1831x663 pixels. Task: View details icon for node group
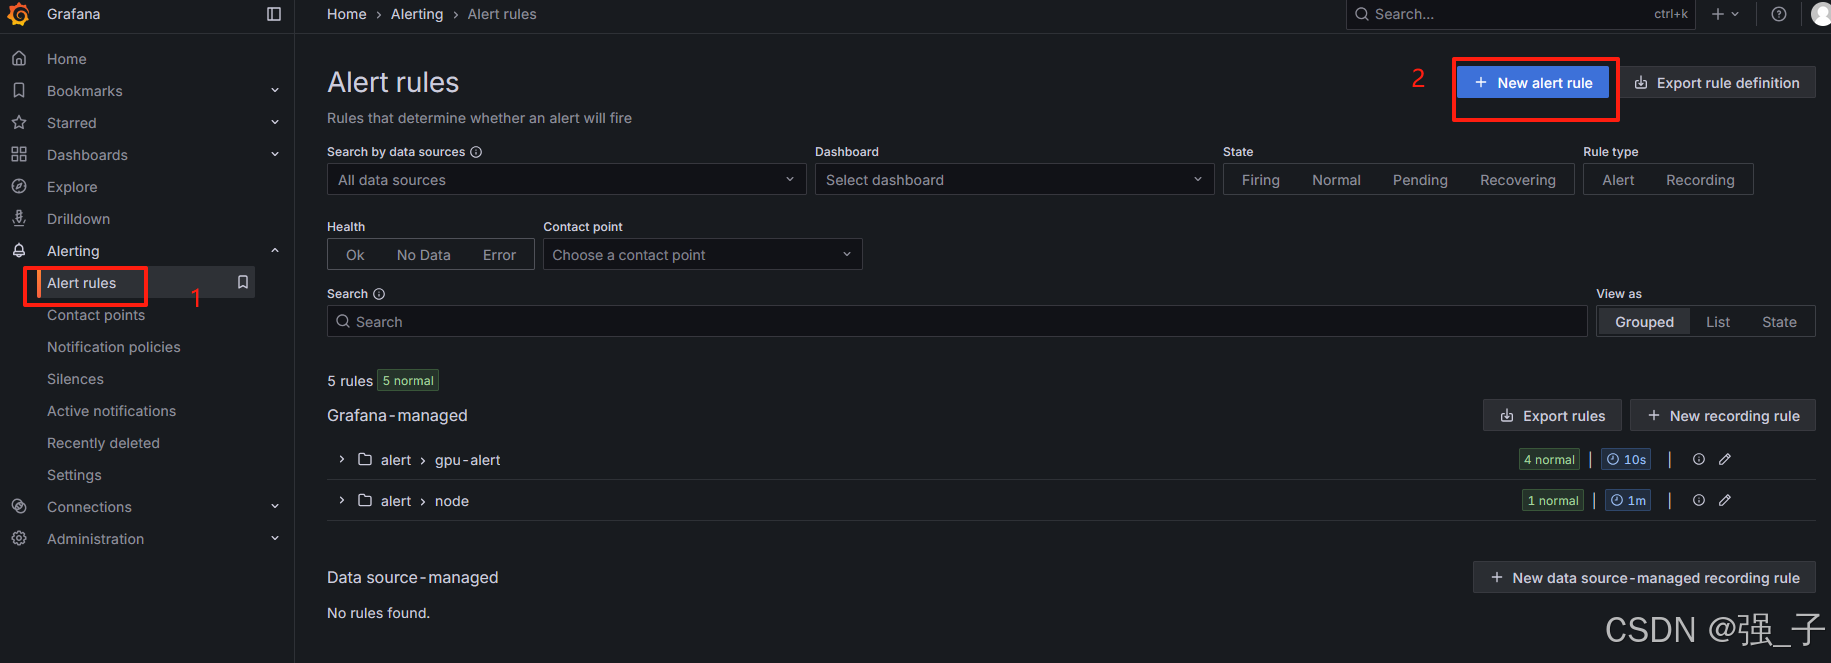[1699, 501]
